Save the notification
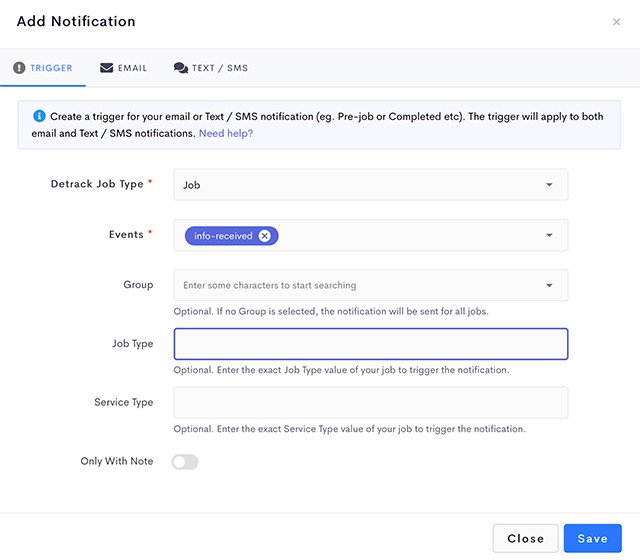Viewport: 640px width, 560px height. click(x=593, y=538)
